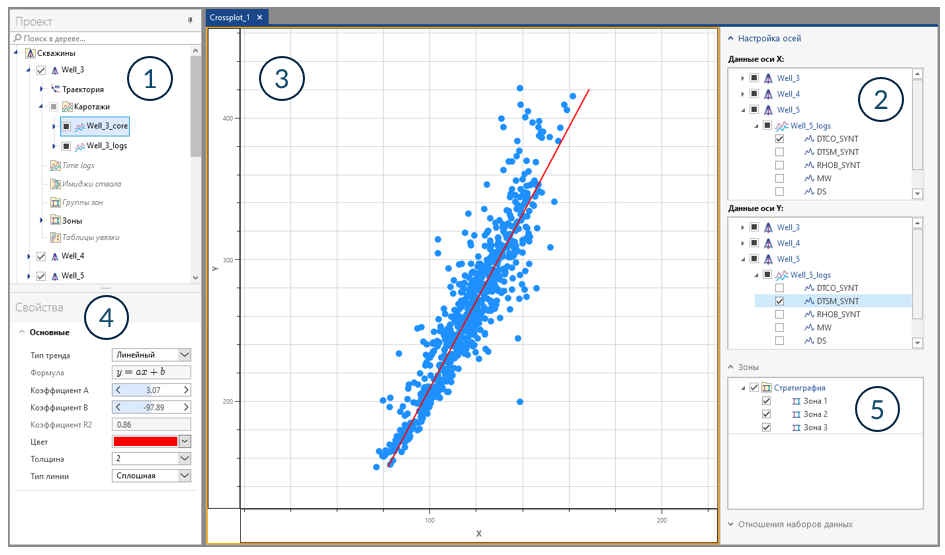Click the project tree search field
945x555 pixels.
pyautogui.click(x=105, y=38)
